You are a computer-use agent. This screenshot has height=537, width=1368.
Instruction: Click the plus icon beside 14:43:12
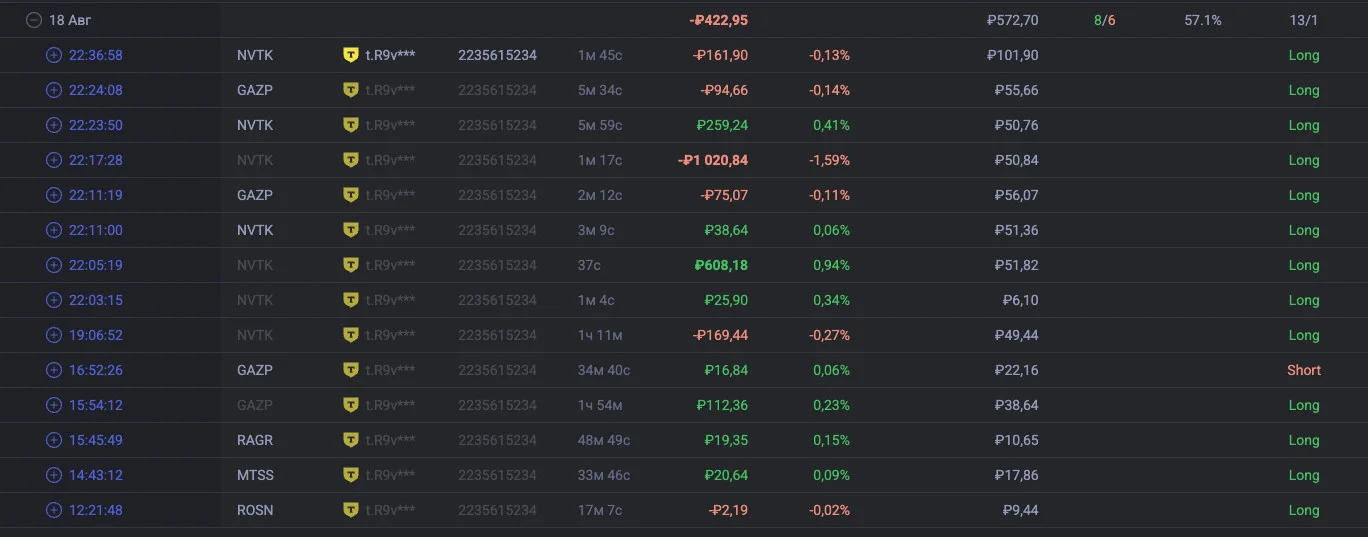tap(54, 475)
